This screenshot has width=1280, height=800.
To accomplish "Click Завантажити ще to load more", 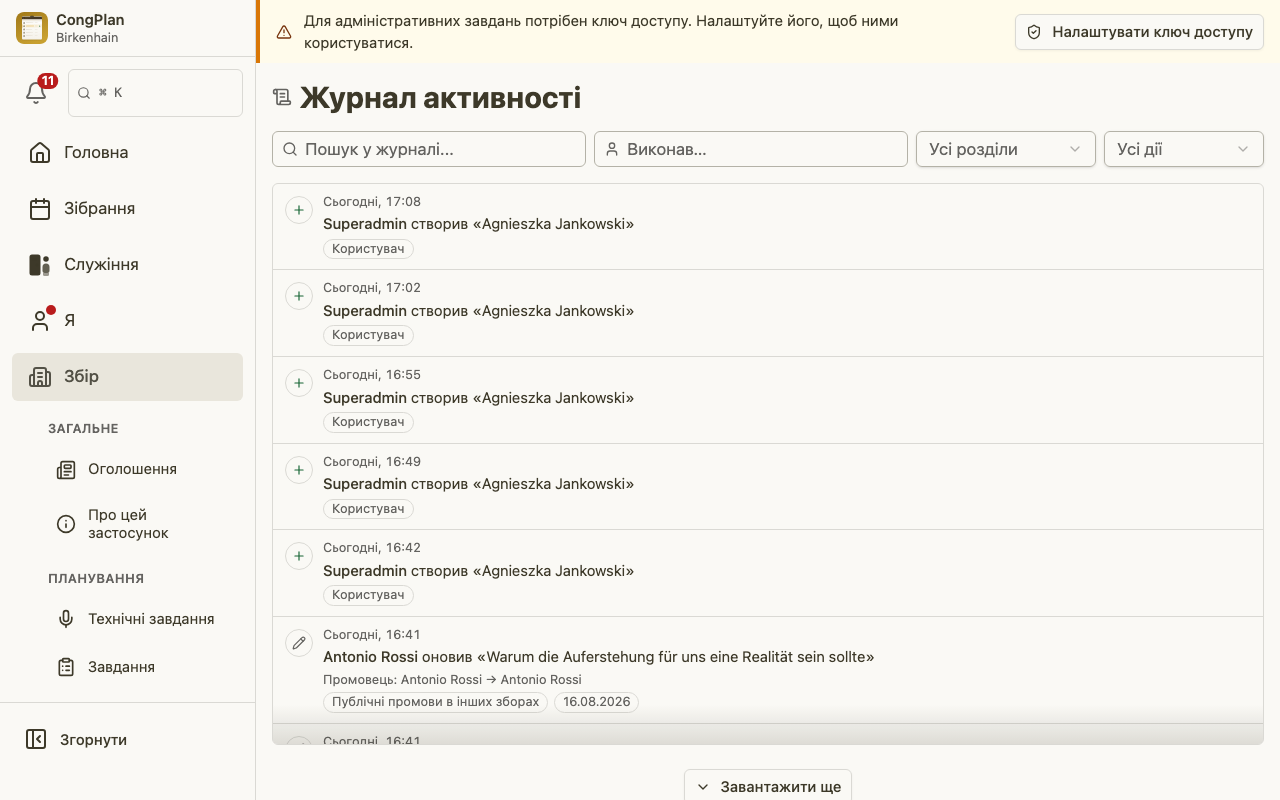I will 768,786.
